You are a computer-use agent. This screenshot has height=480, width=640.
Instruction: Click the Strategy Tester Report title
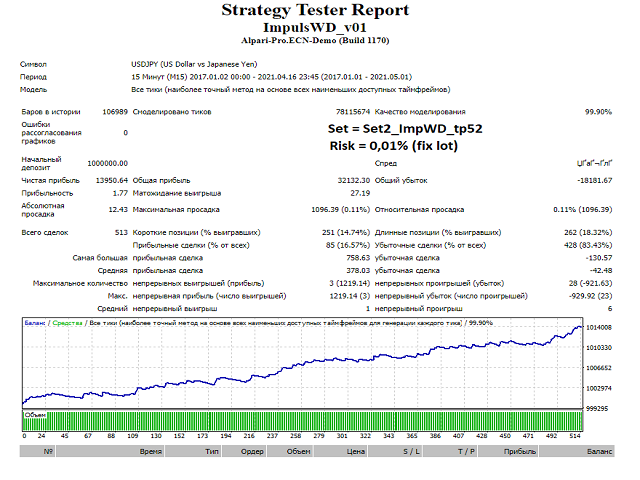tap(314, 11)
